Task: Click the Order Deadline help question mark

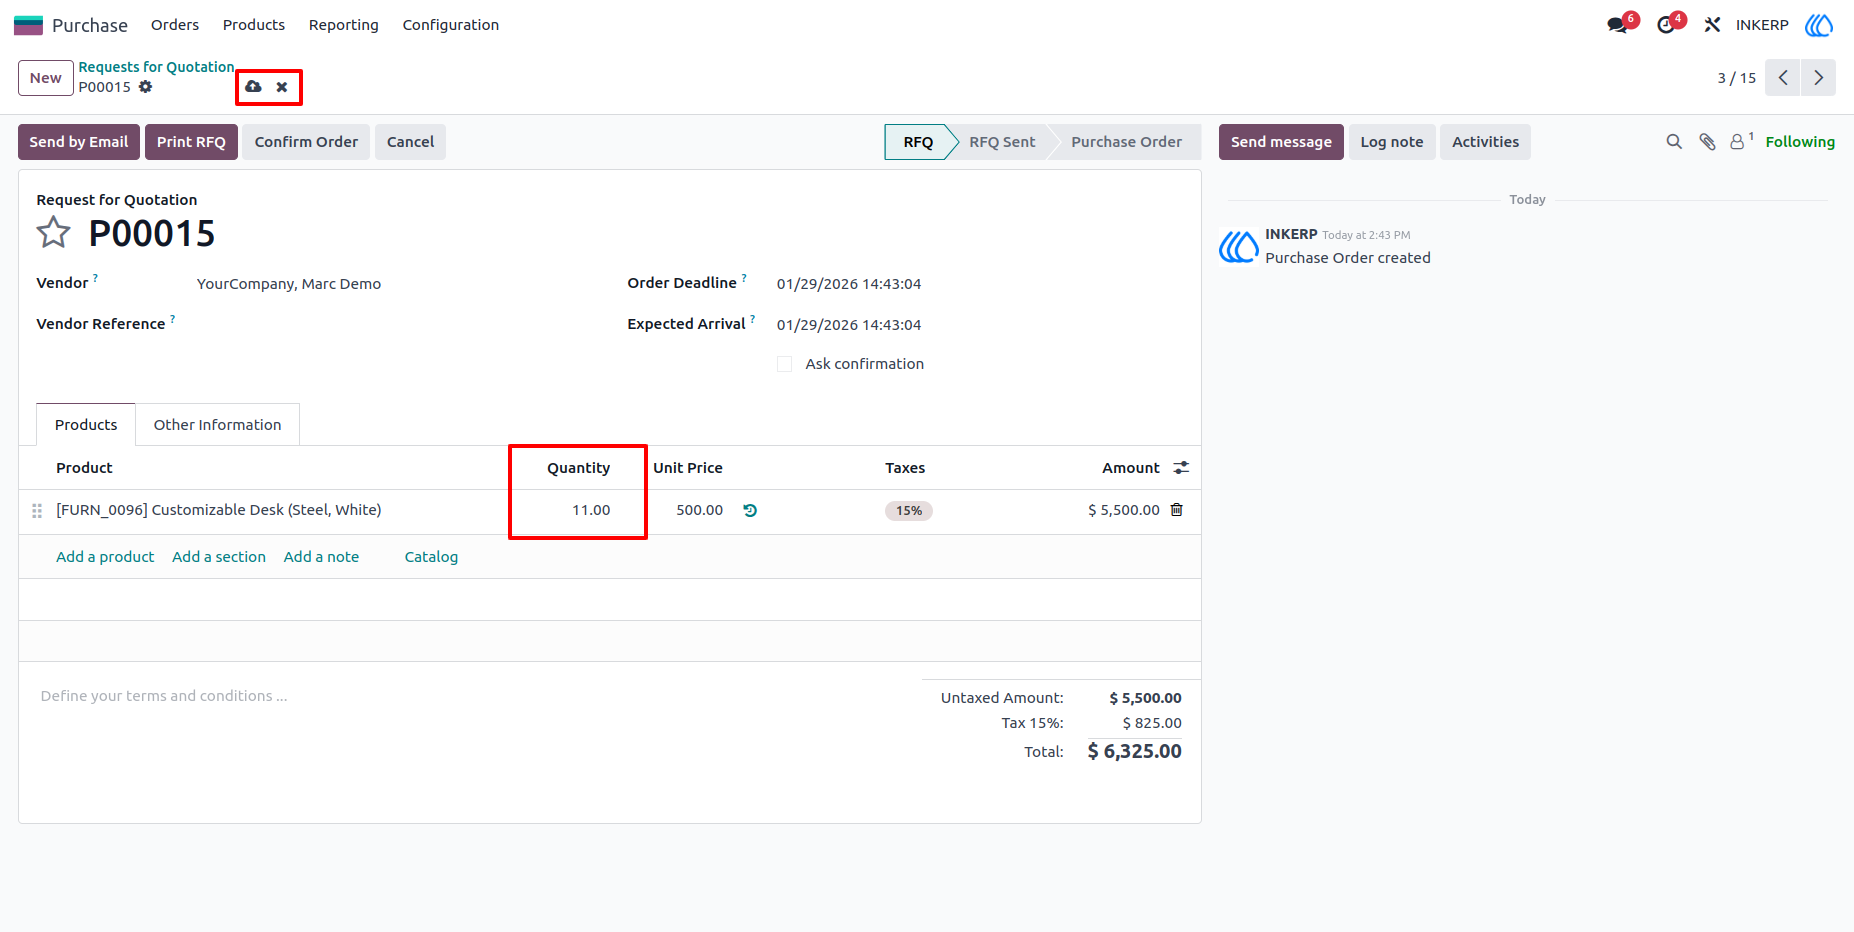Action: click(x=744, y=278)
